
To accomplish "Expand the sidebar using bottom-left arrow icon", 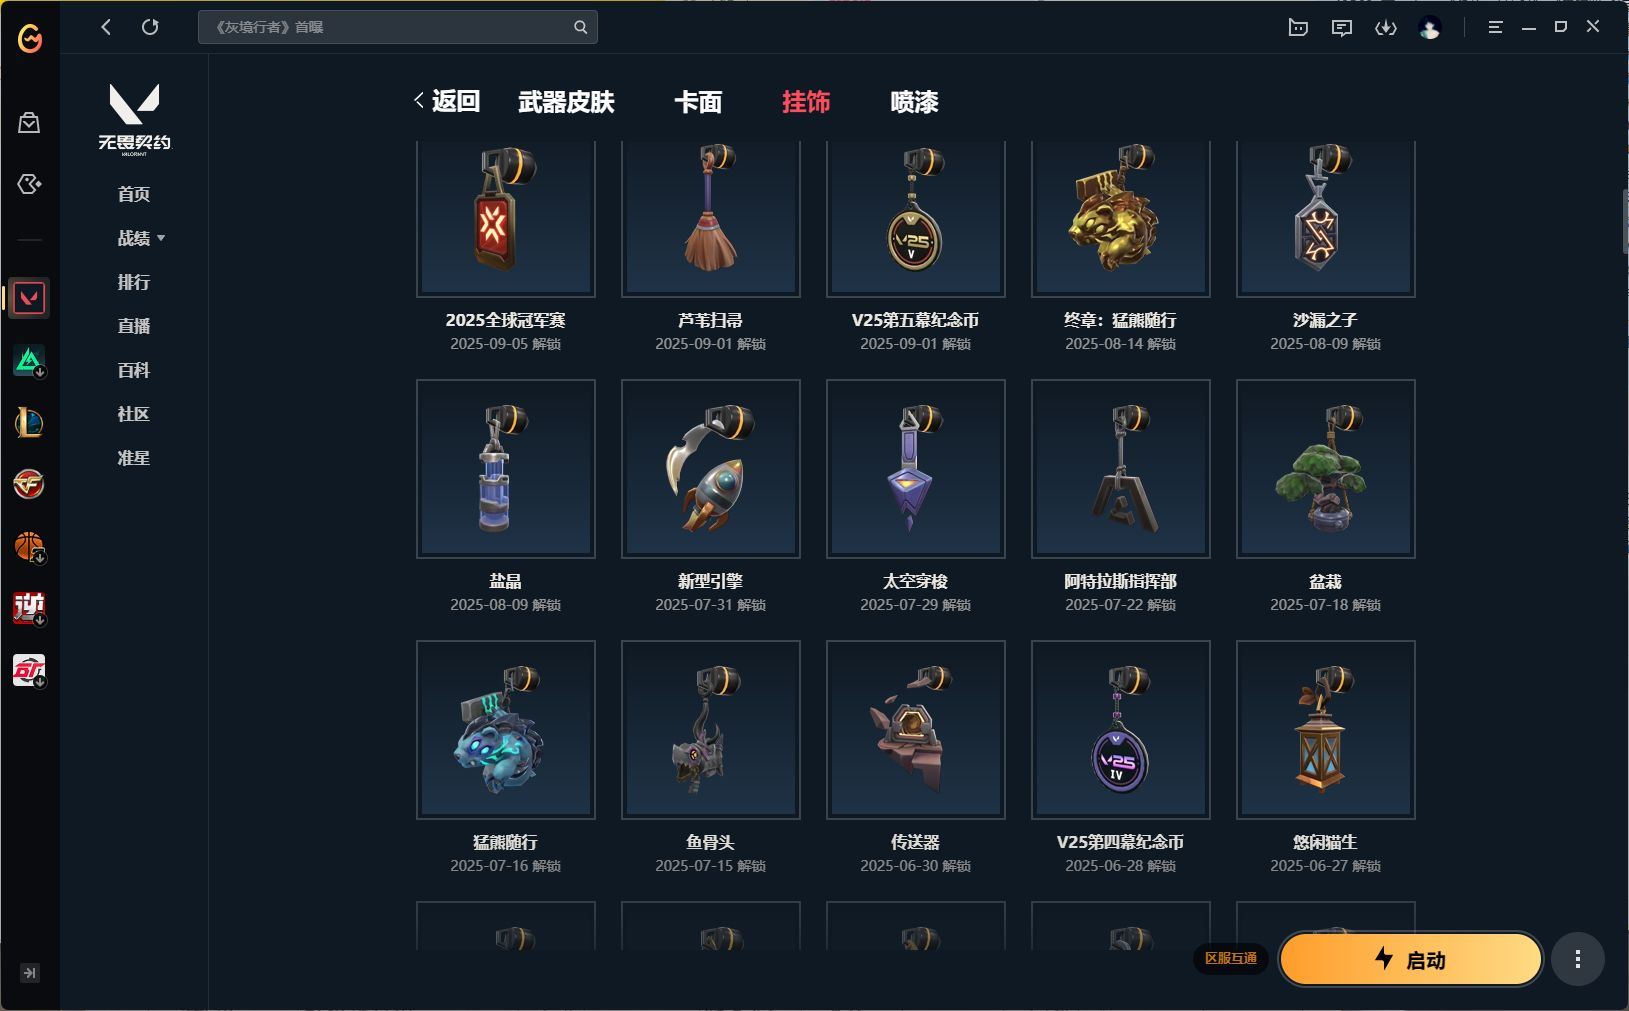I will pos(29,972).
